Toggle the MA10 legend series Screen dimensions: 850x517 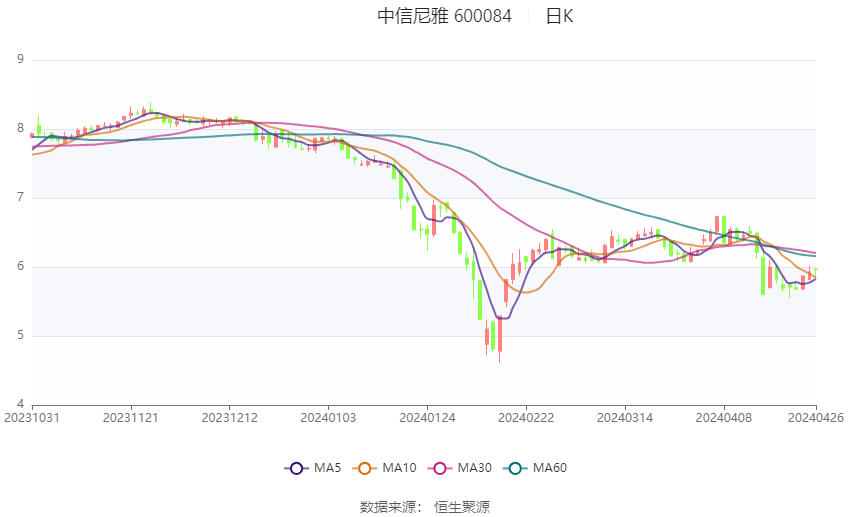tap(384, 468)
